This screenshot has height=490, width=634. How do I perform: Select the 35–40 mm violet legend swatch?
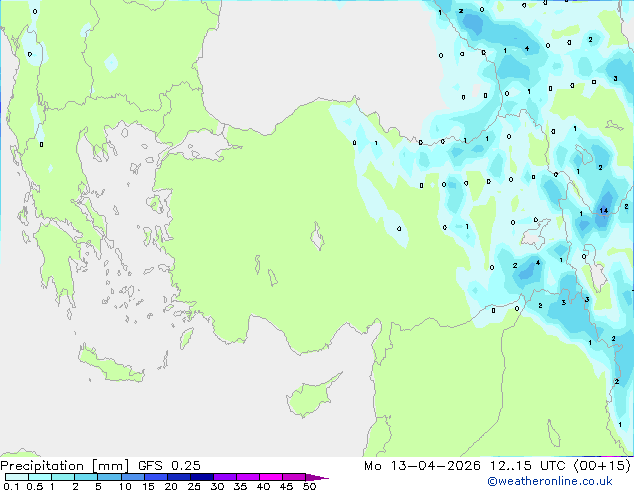click(248, 477)
